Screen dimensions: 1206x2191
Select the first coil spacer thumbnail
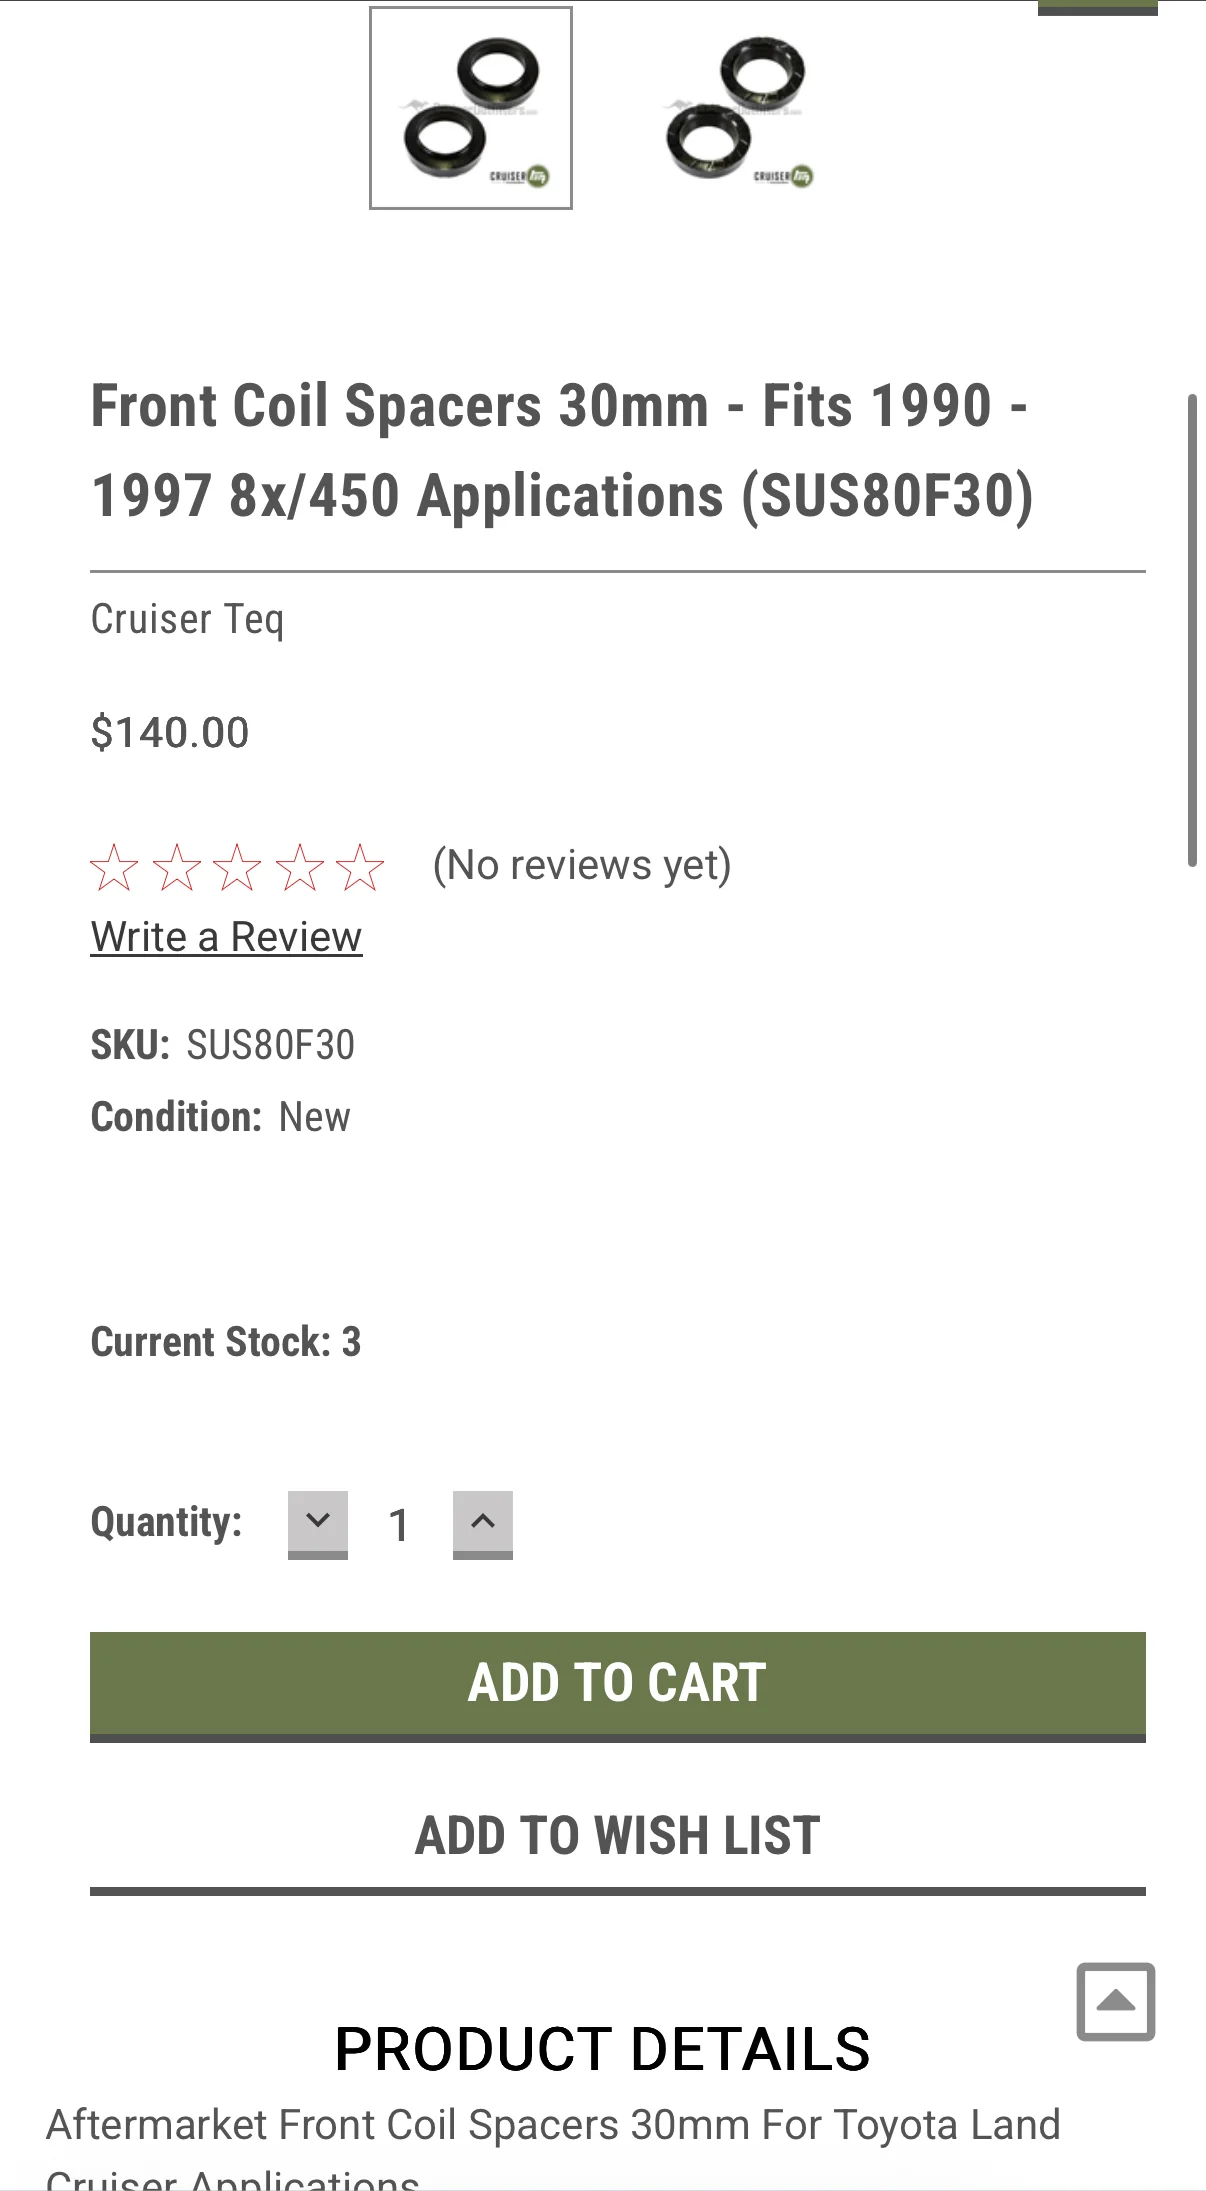(471, 108)
